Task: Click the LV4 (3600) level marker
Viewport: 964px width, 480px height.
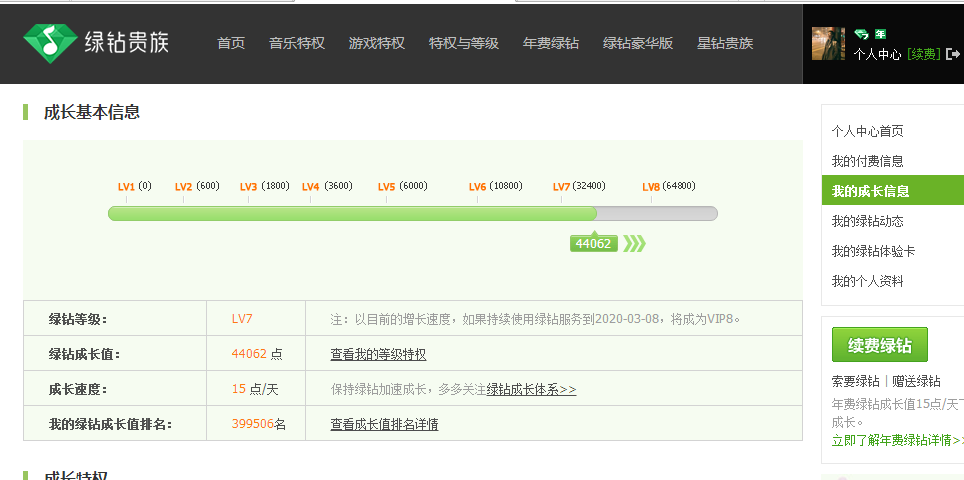Action: tap(327, 186)
